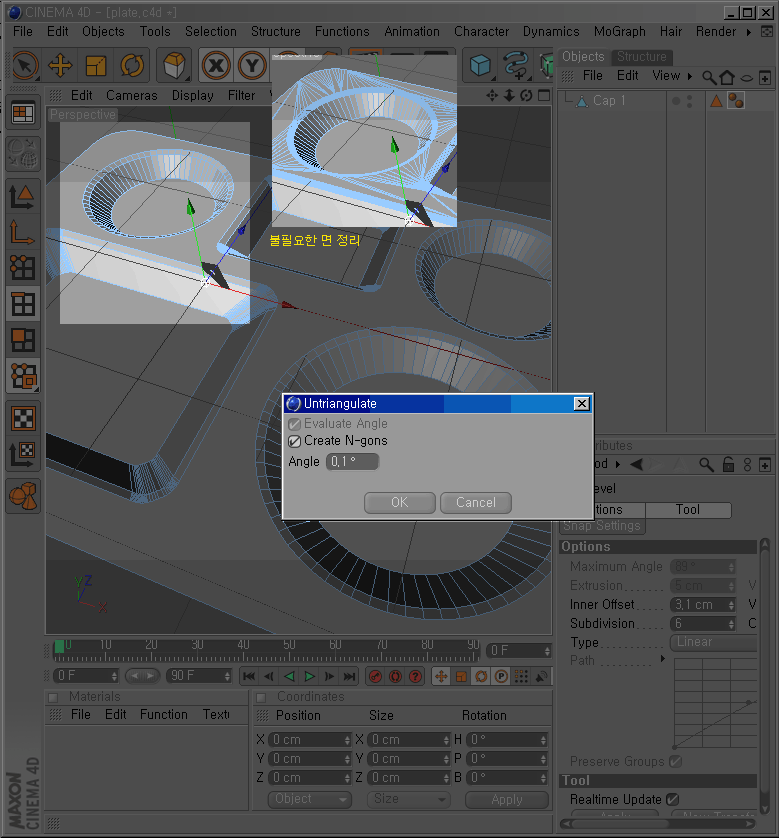The width and height of the screenshot is (779, 838).
Task: Toggle the Y axis lock
Action: [x=252, y=66]
